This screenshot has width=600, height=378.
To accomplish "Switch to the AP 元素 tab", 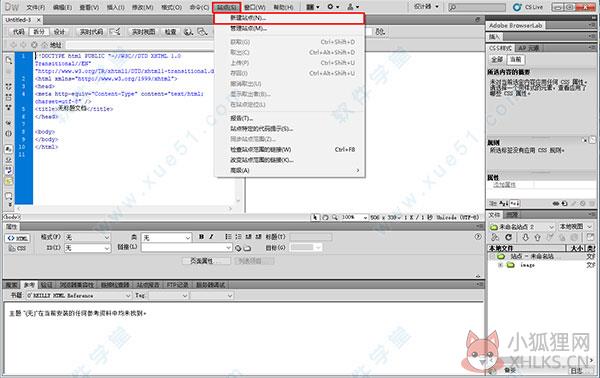I will pos(528,48).
